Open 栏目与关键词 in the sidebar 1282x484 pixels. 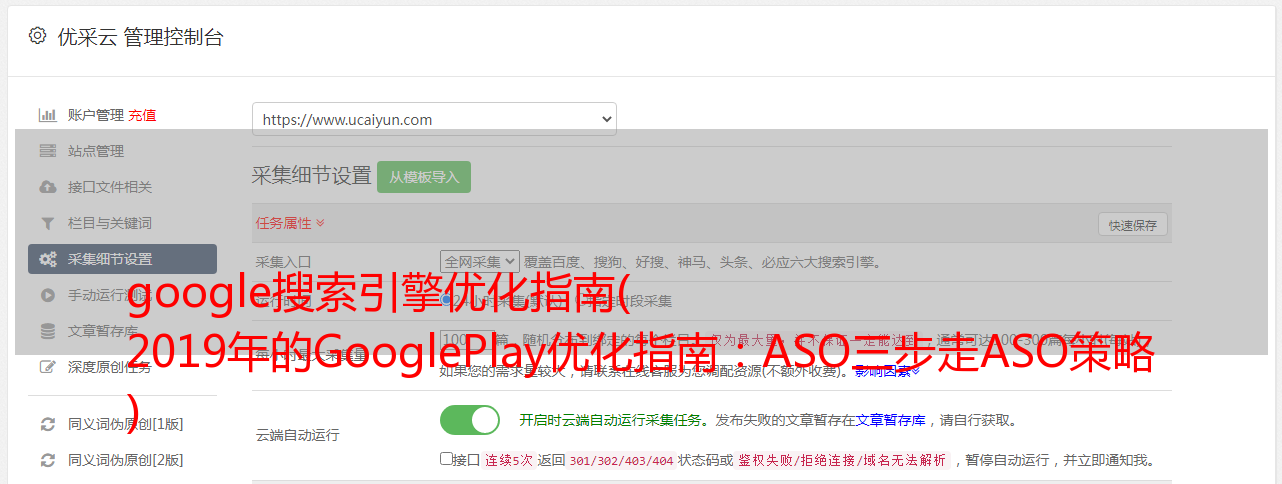coord(110,223)
